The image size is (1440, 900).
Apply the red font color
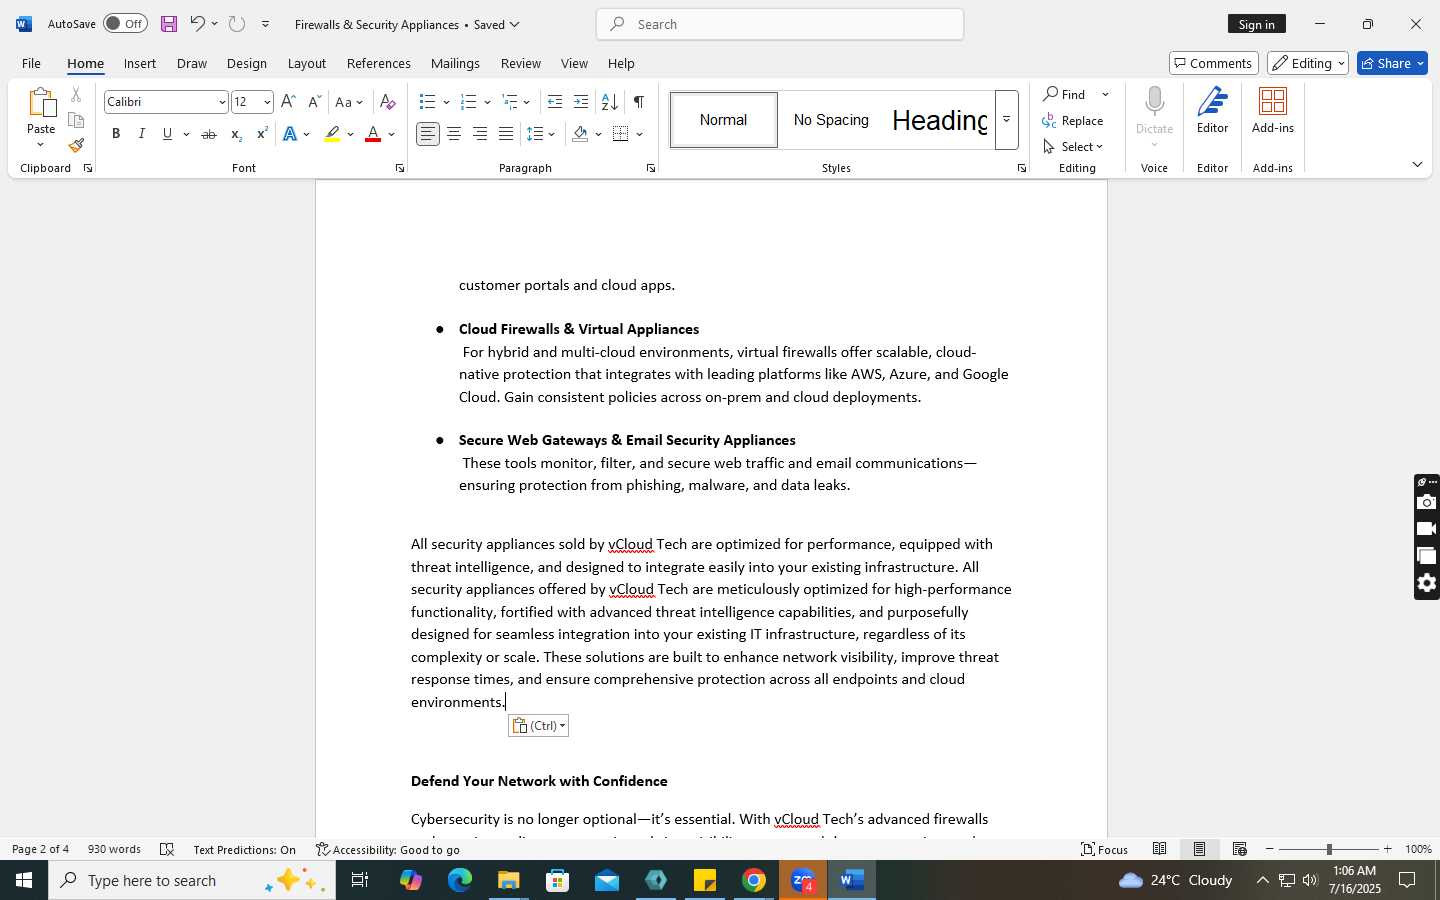[x=373, y=134]
